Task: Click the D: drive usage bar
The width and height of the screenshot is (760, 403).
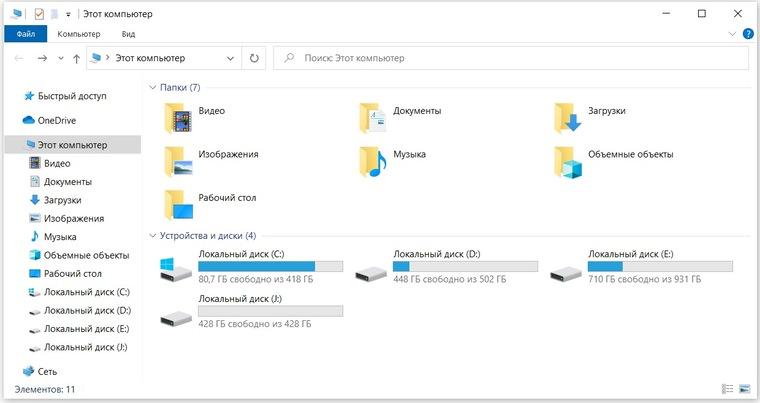Action: [x=465, y=266]
